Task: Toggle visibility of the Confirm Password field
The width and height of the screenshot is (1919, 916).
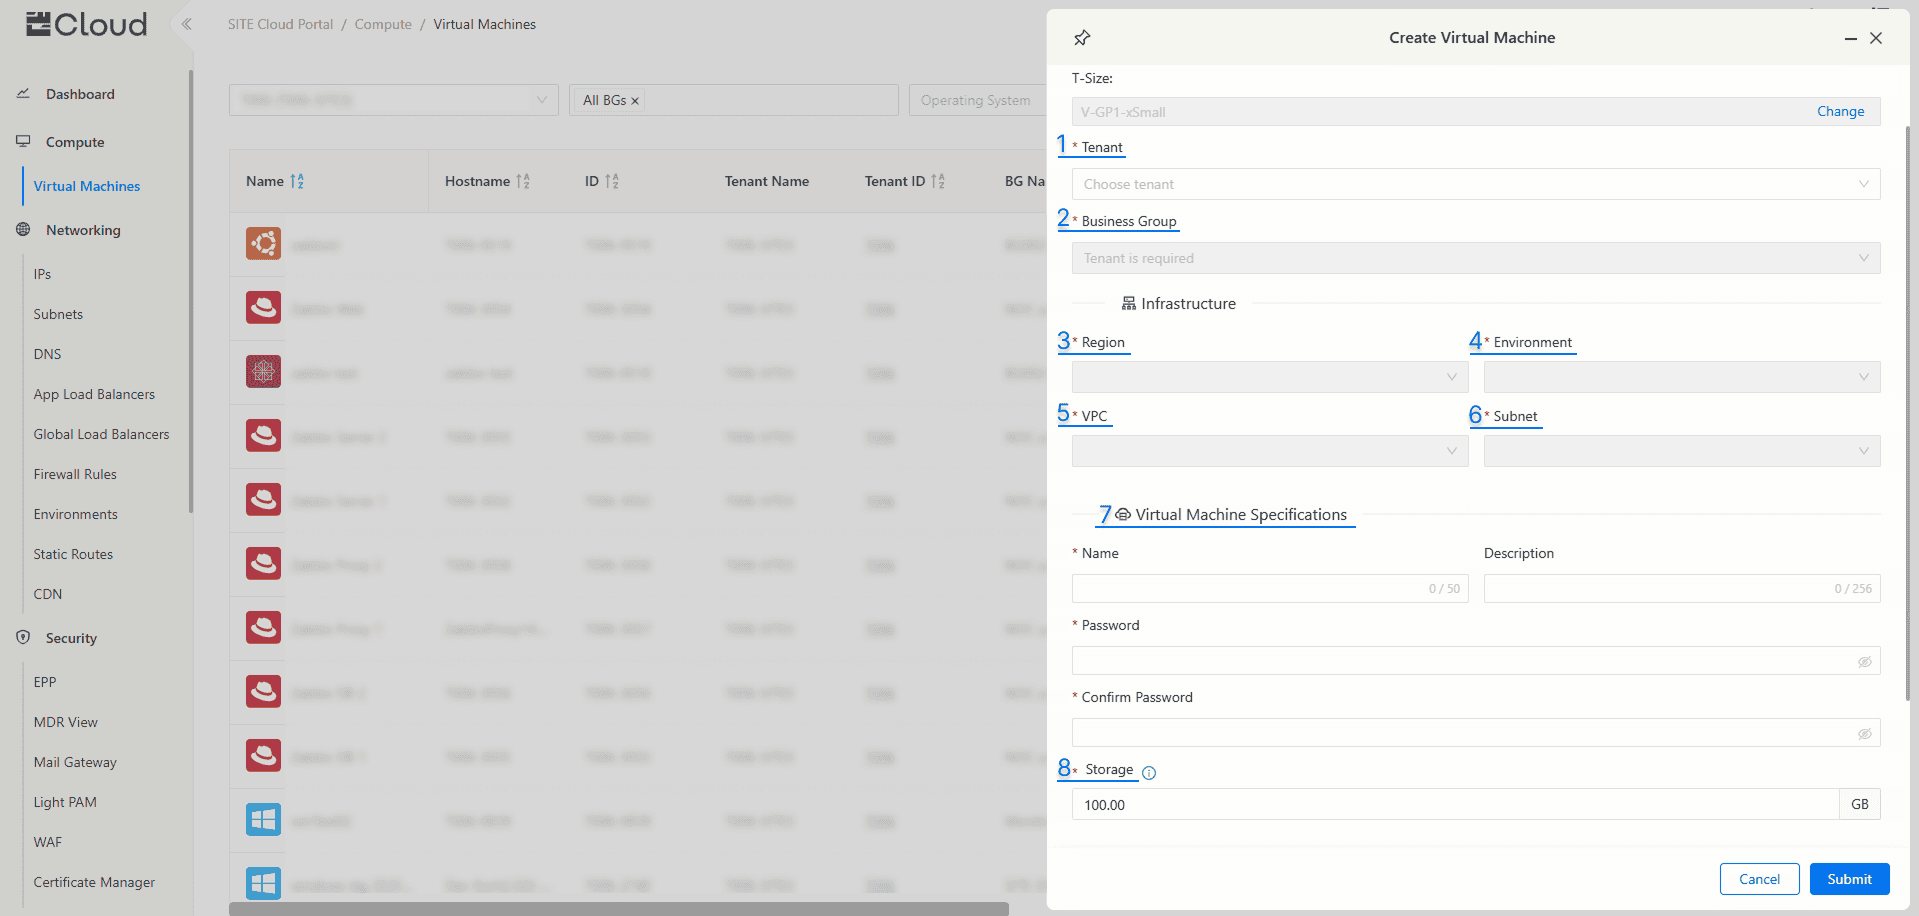Action: 1864,734
